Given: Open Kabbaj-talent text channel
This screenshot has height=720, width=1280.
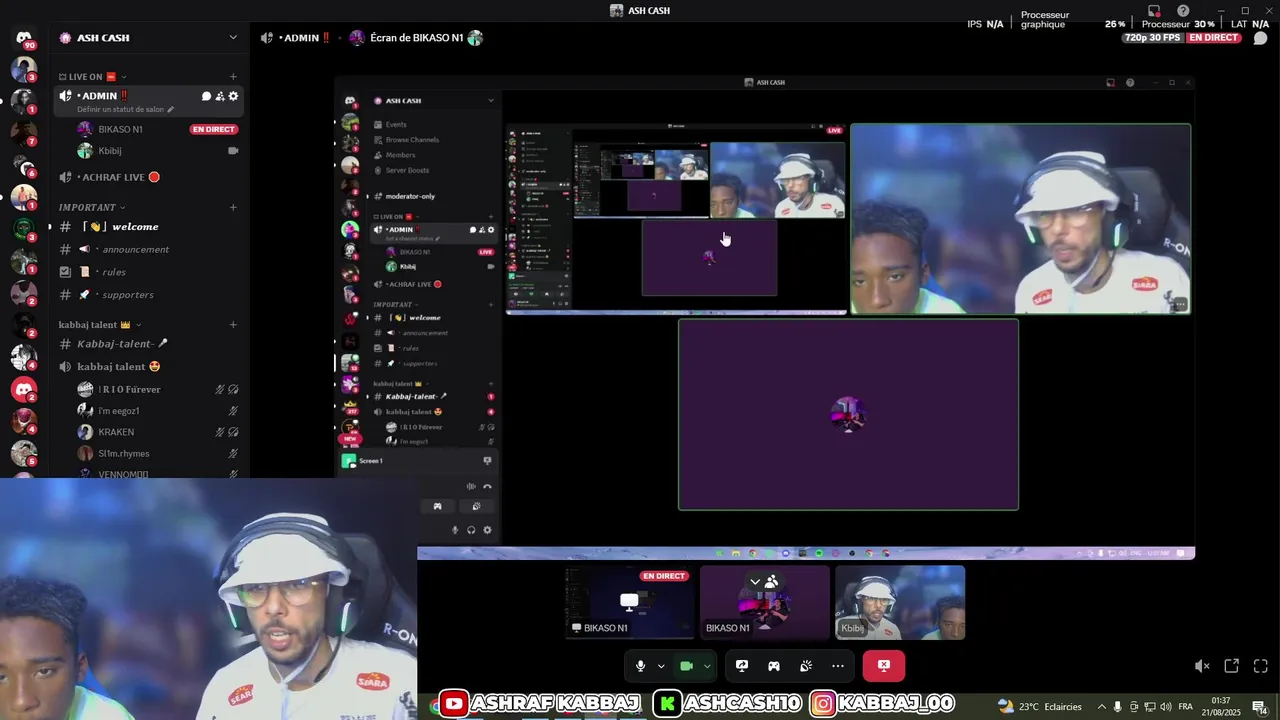Looking at the screenshot, I should tap(148, 344).
